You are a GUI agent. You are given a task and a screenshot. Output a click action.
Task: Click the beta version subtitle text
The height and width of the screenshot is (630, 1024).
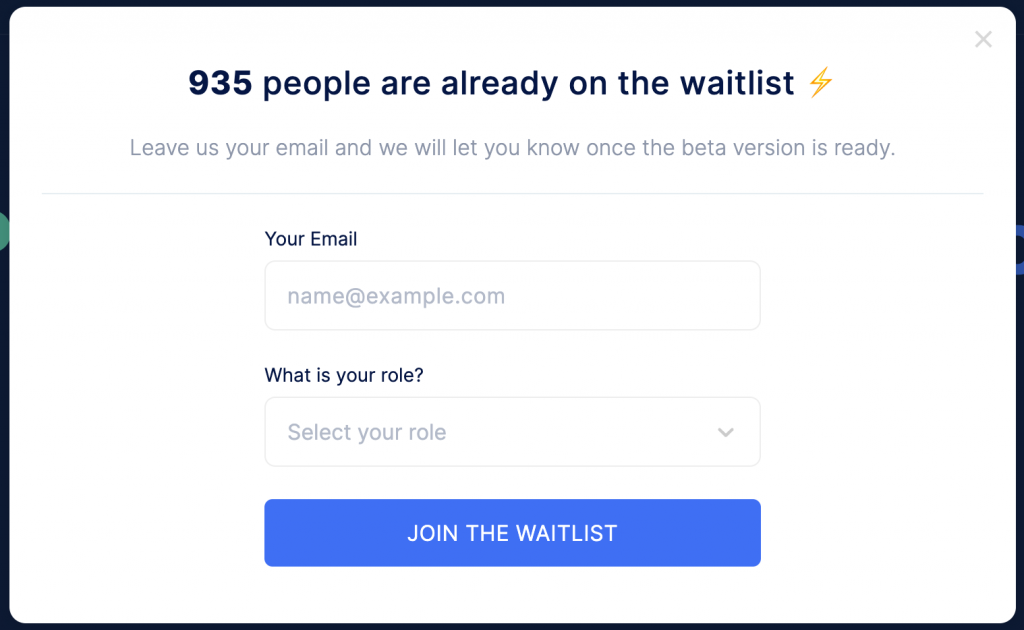(x=512, y=148)
